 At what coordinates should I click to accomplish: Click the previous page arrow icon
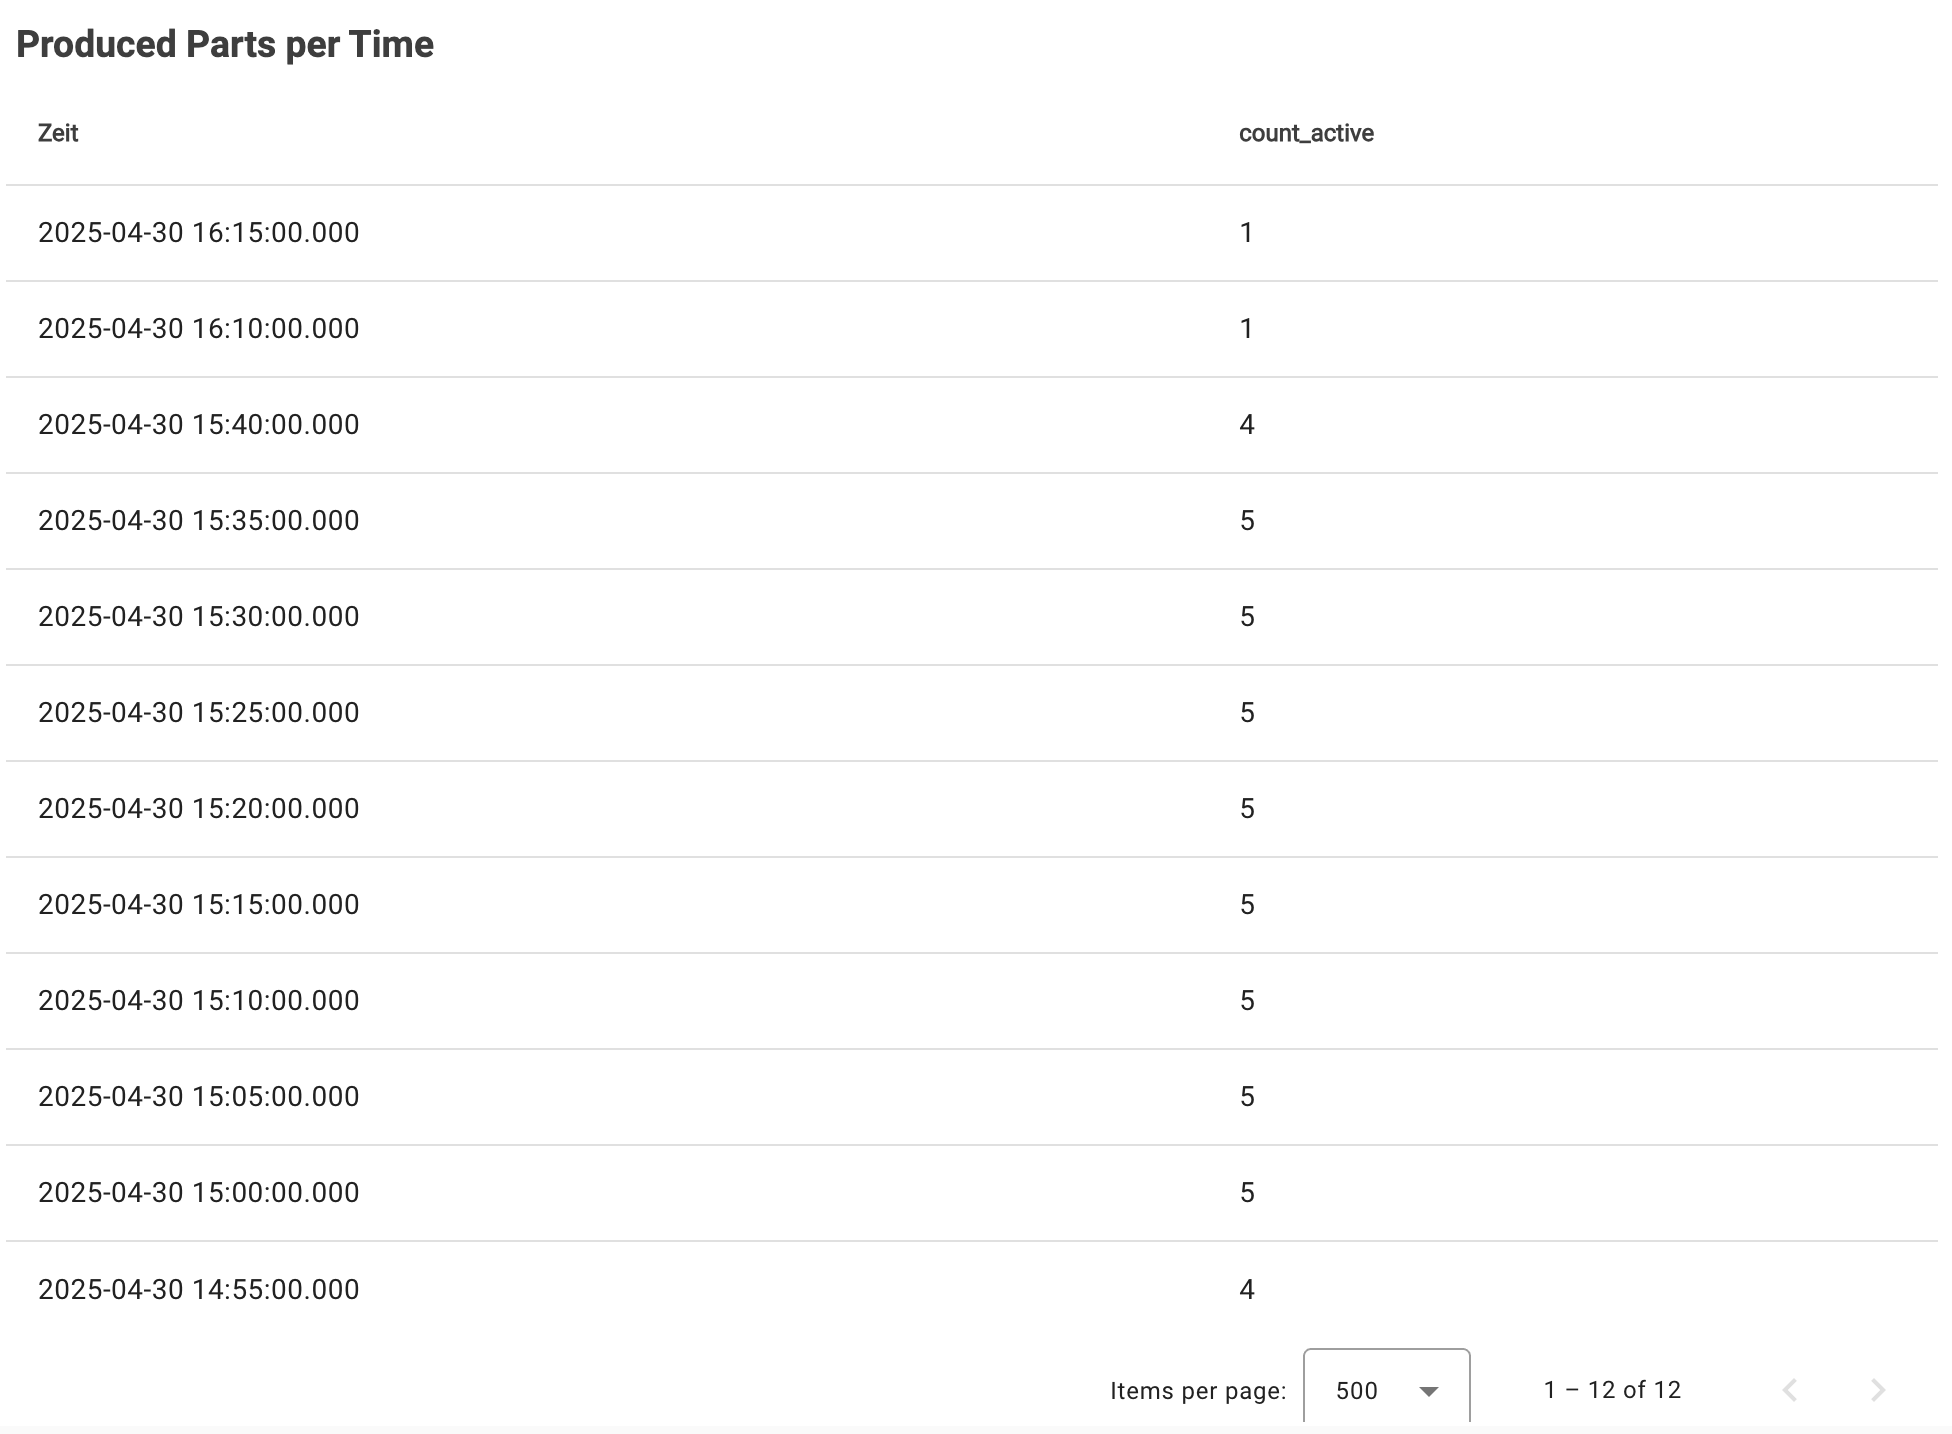[x=1790, y=1390]
